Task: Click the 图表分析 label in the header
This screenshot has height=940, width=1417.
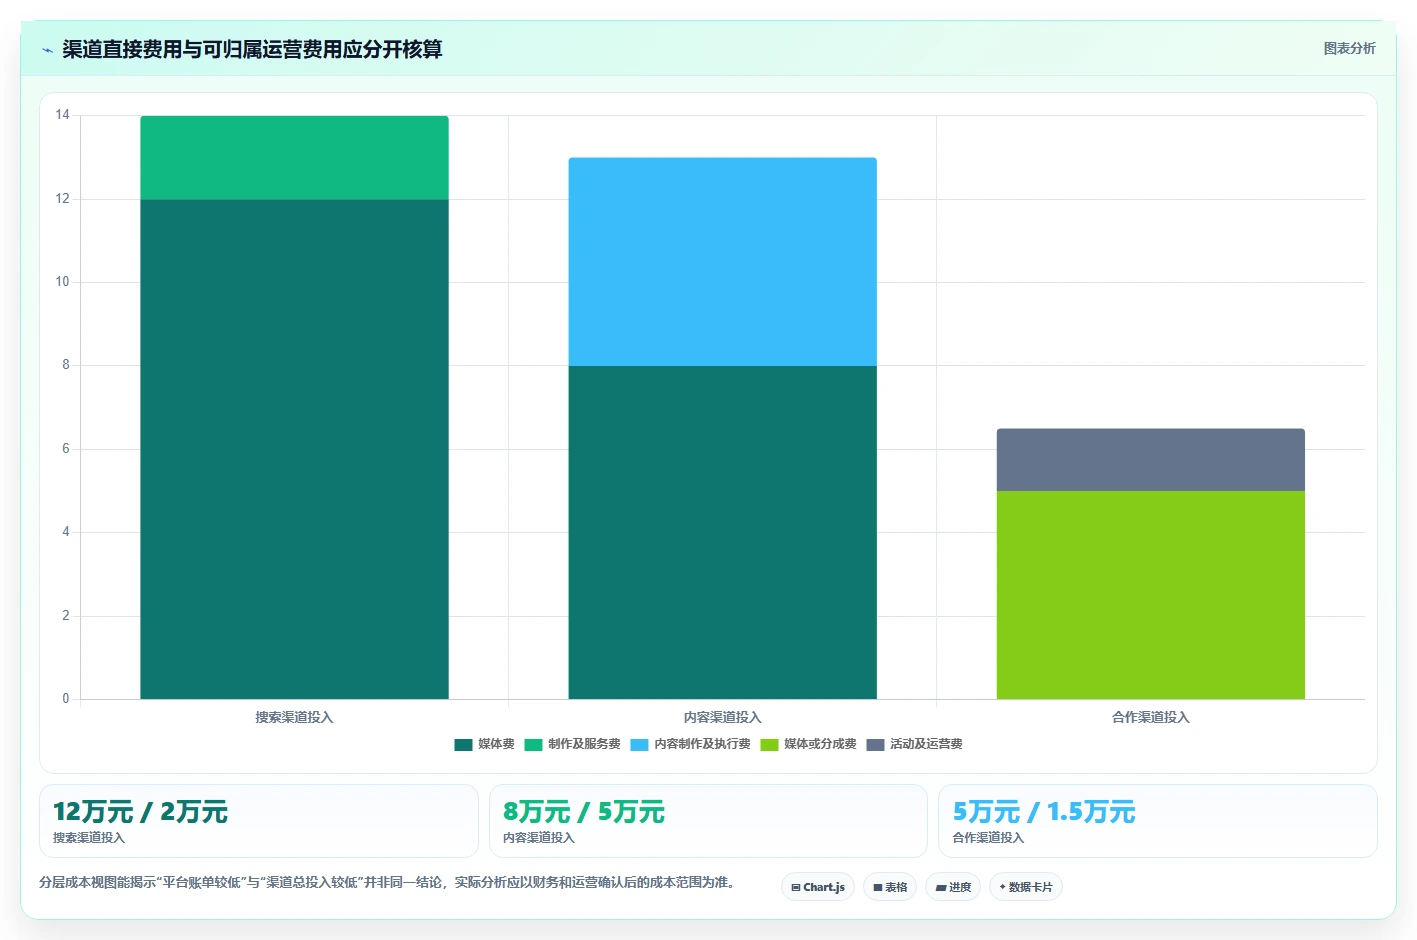Action: pyautogui.click(x=1349, y=48)
